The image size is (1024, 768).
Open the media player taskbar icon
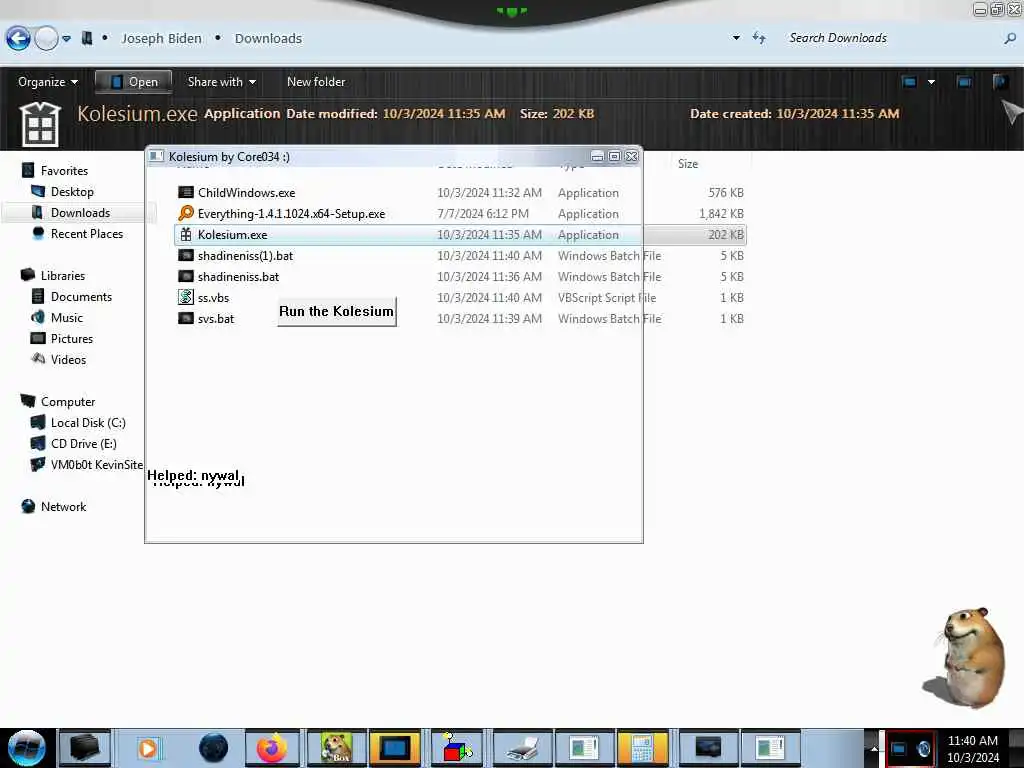click(148, 748)
